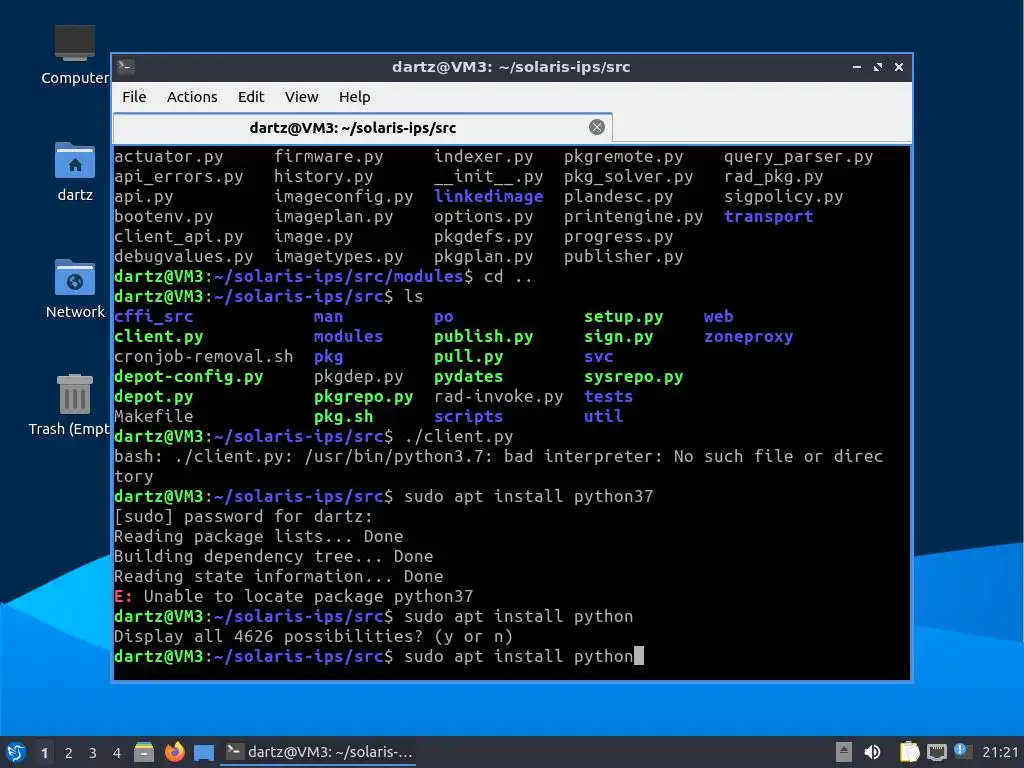
Task: Switch to workspace 4 in pager
Action: point(117,752)
